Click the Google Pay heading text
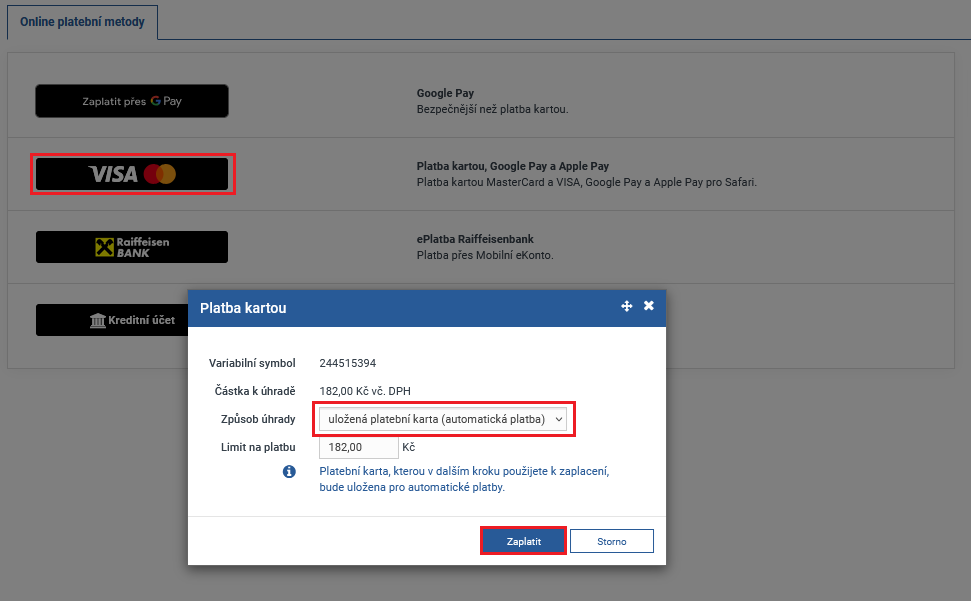 coord(445,93)
